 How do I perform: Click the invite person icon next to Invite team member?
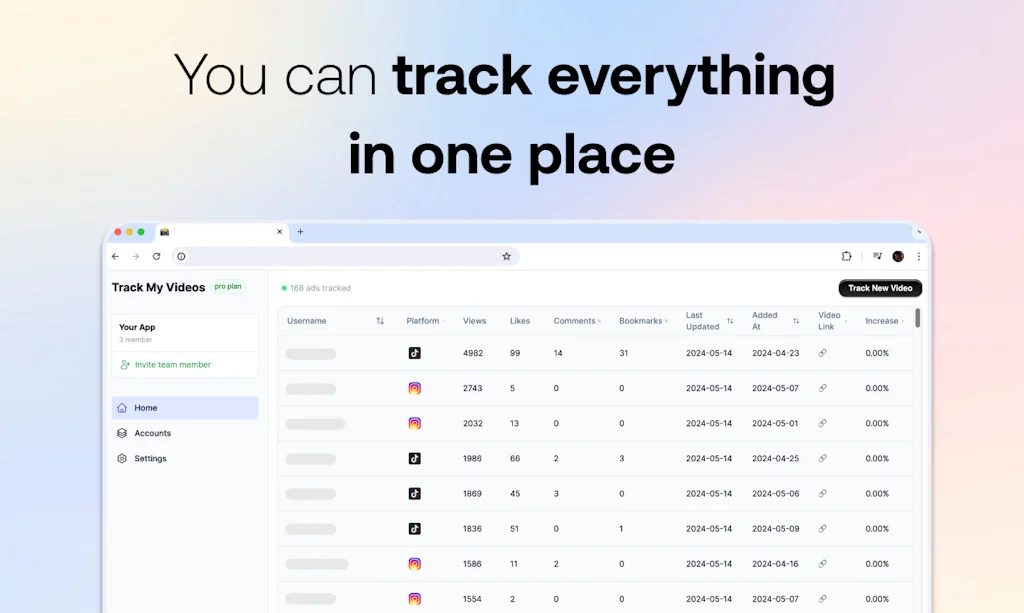tap(123, 366)
